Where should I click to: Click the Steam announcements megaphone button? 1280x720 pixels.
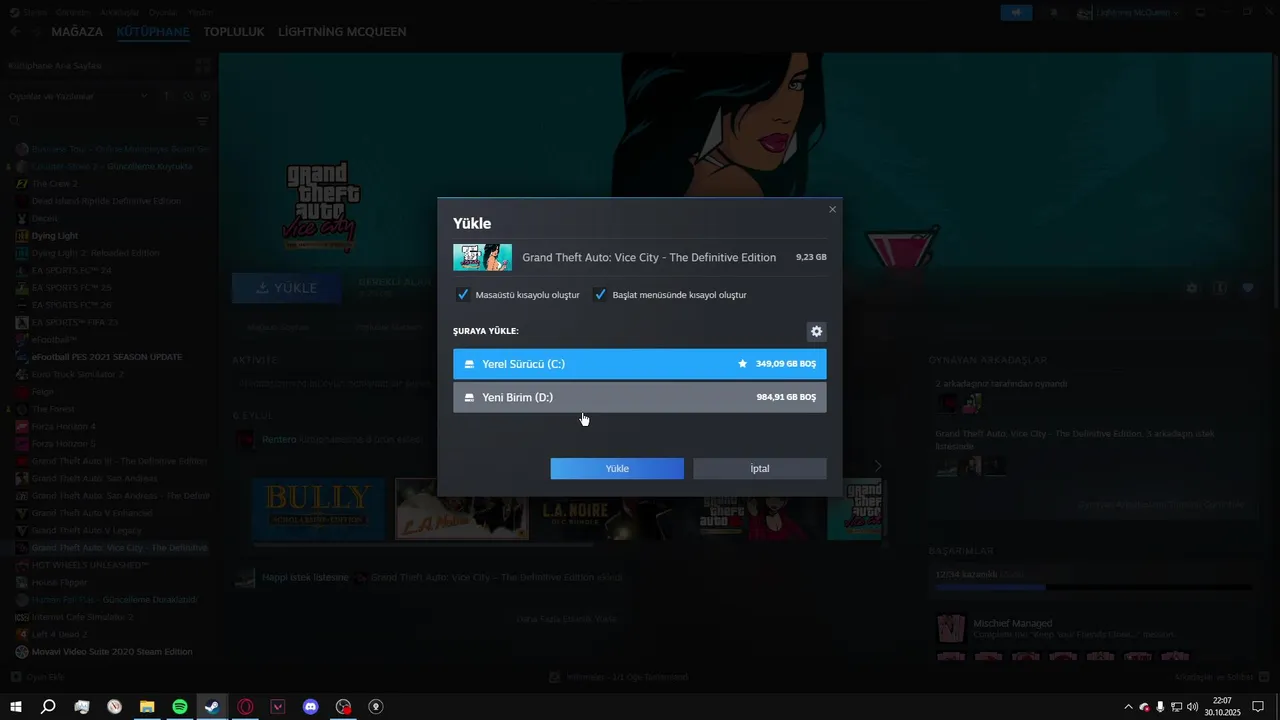pos(1017,12)
